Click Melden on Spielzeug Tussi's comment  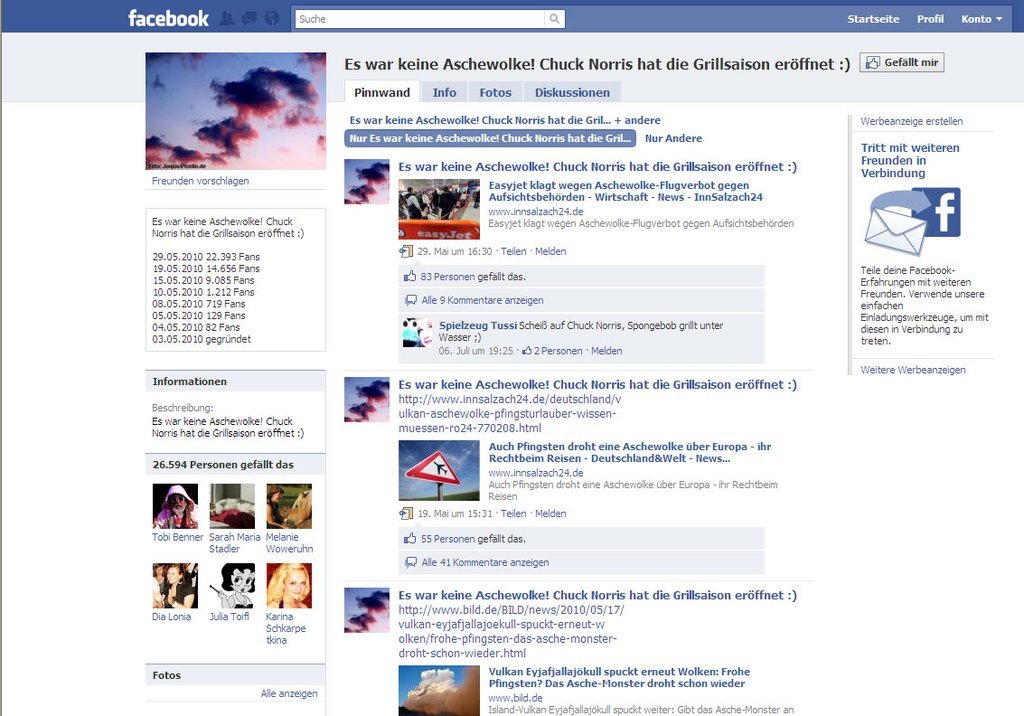(x=606, y=351)
